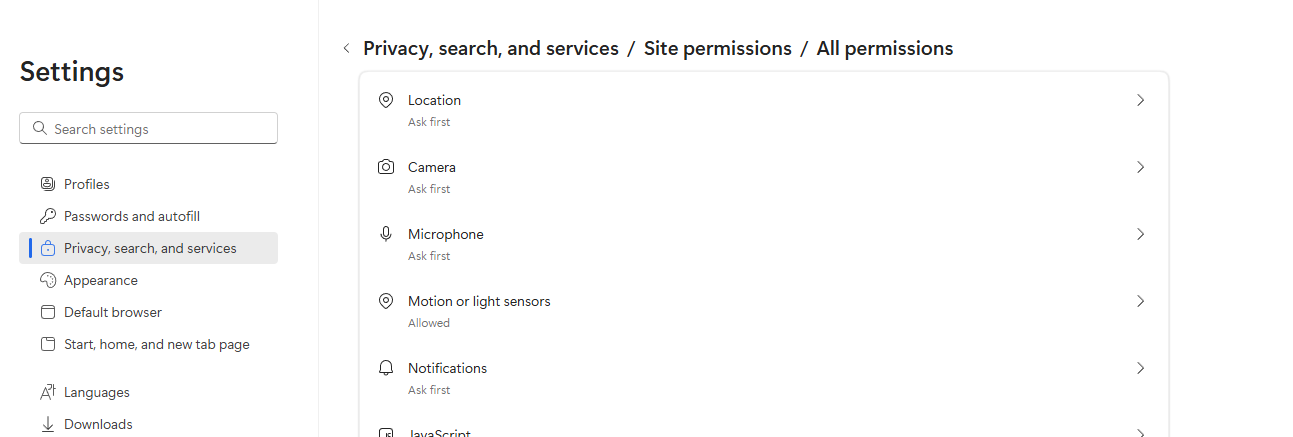This screenshot has width=1293, height=437.
Task: Click the Notifications bell icon
Action: tap(386, 368)
